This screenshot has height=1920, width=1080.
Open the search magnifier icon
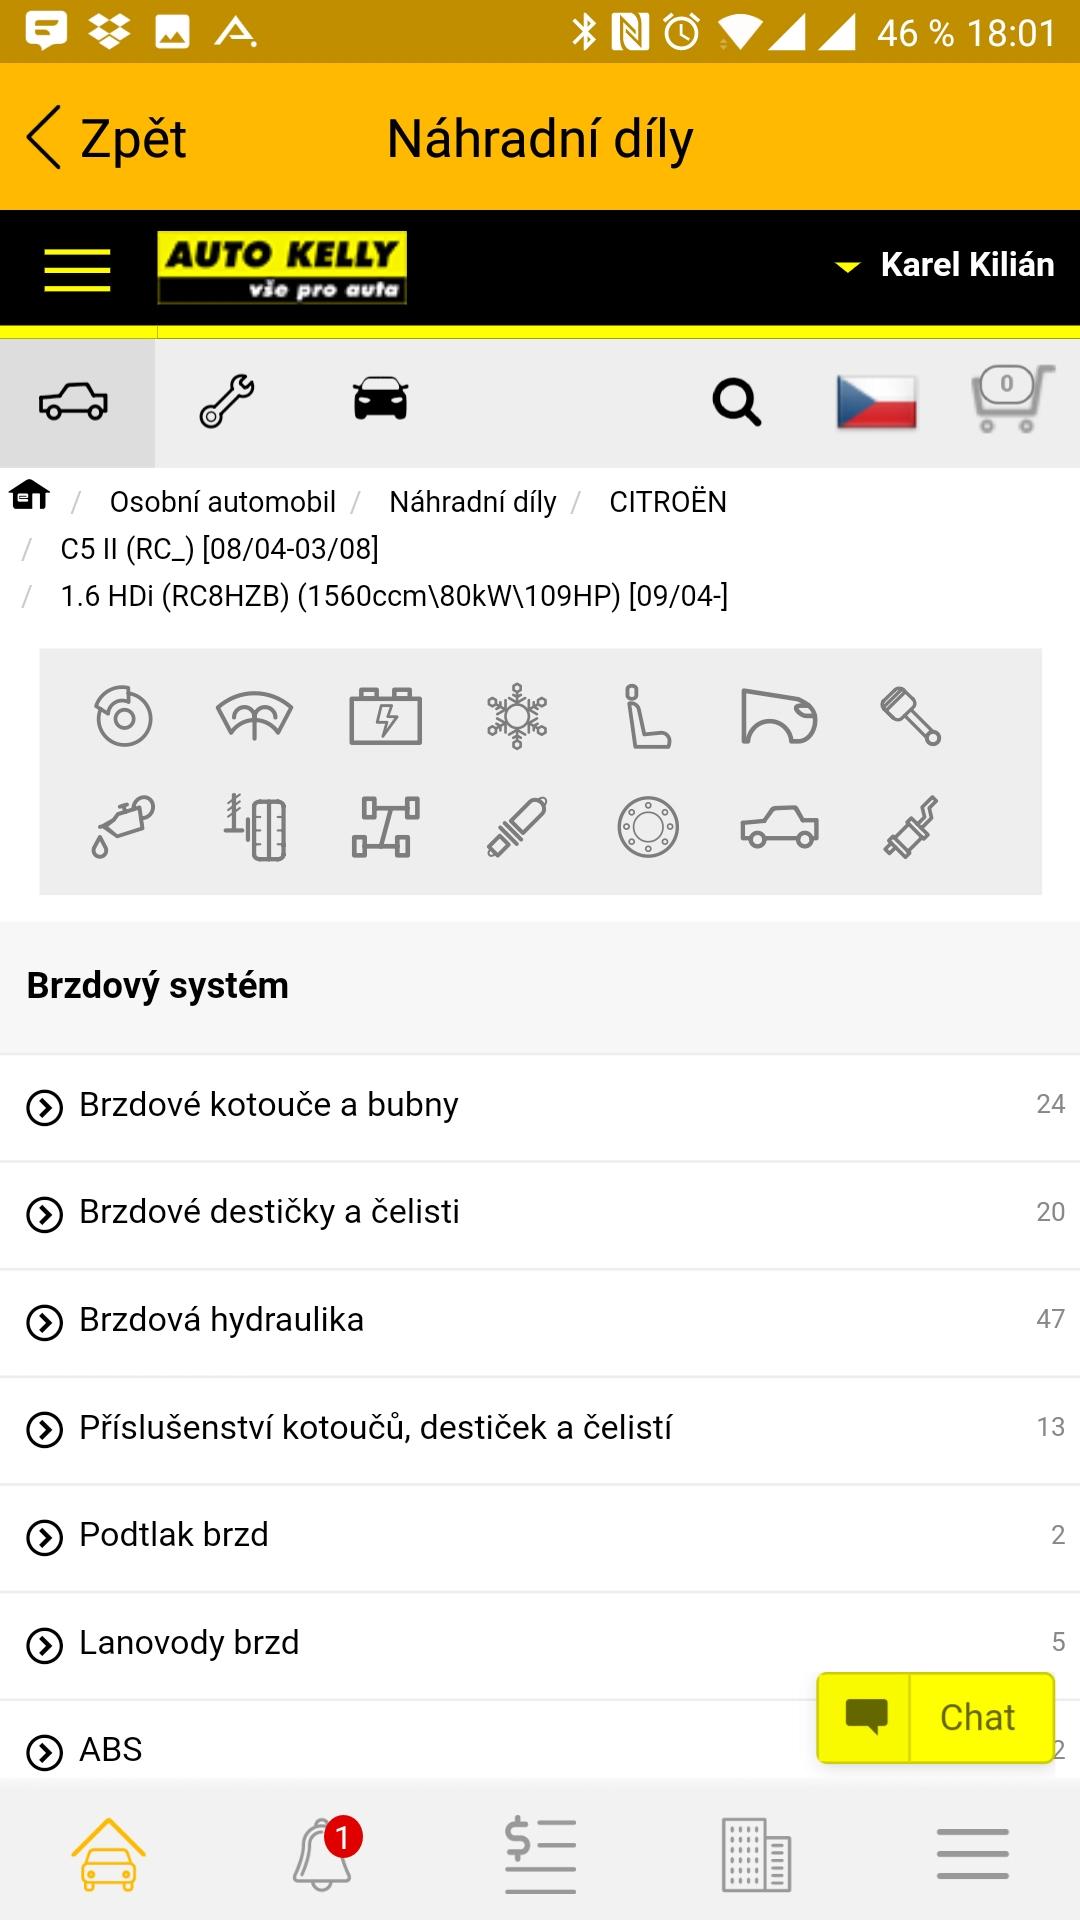coord(737,402)
